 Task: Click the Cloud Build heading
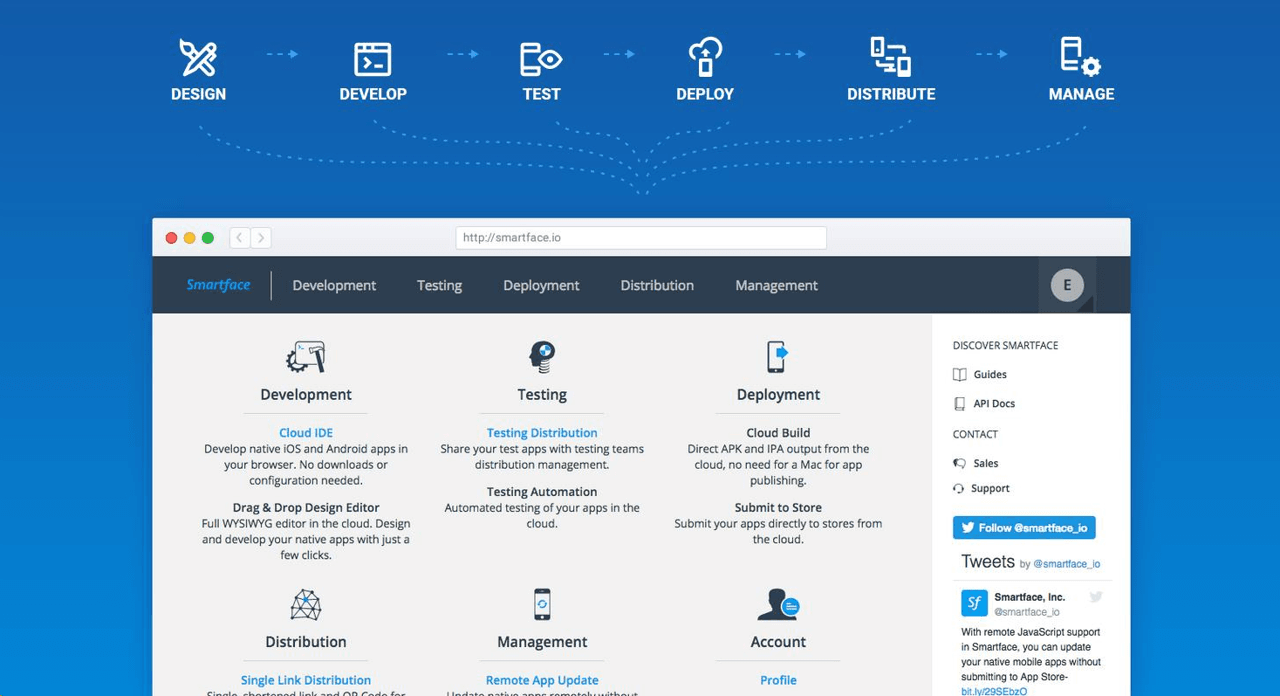(x=778, y=433)
